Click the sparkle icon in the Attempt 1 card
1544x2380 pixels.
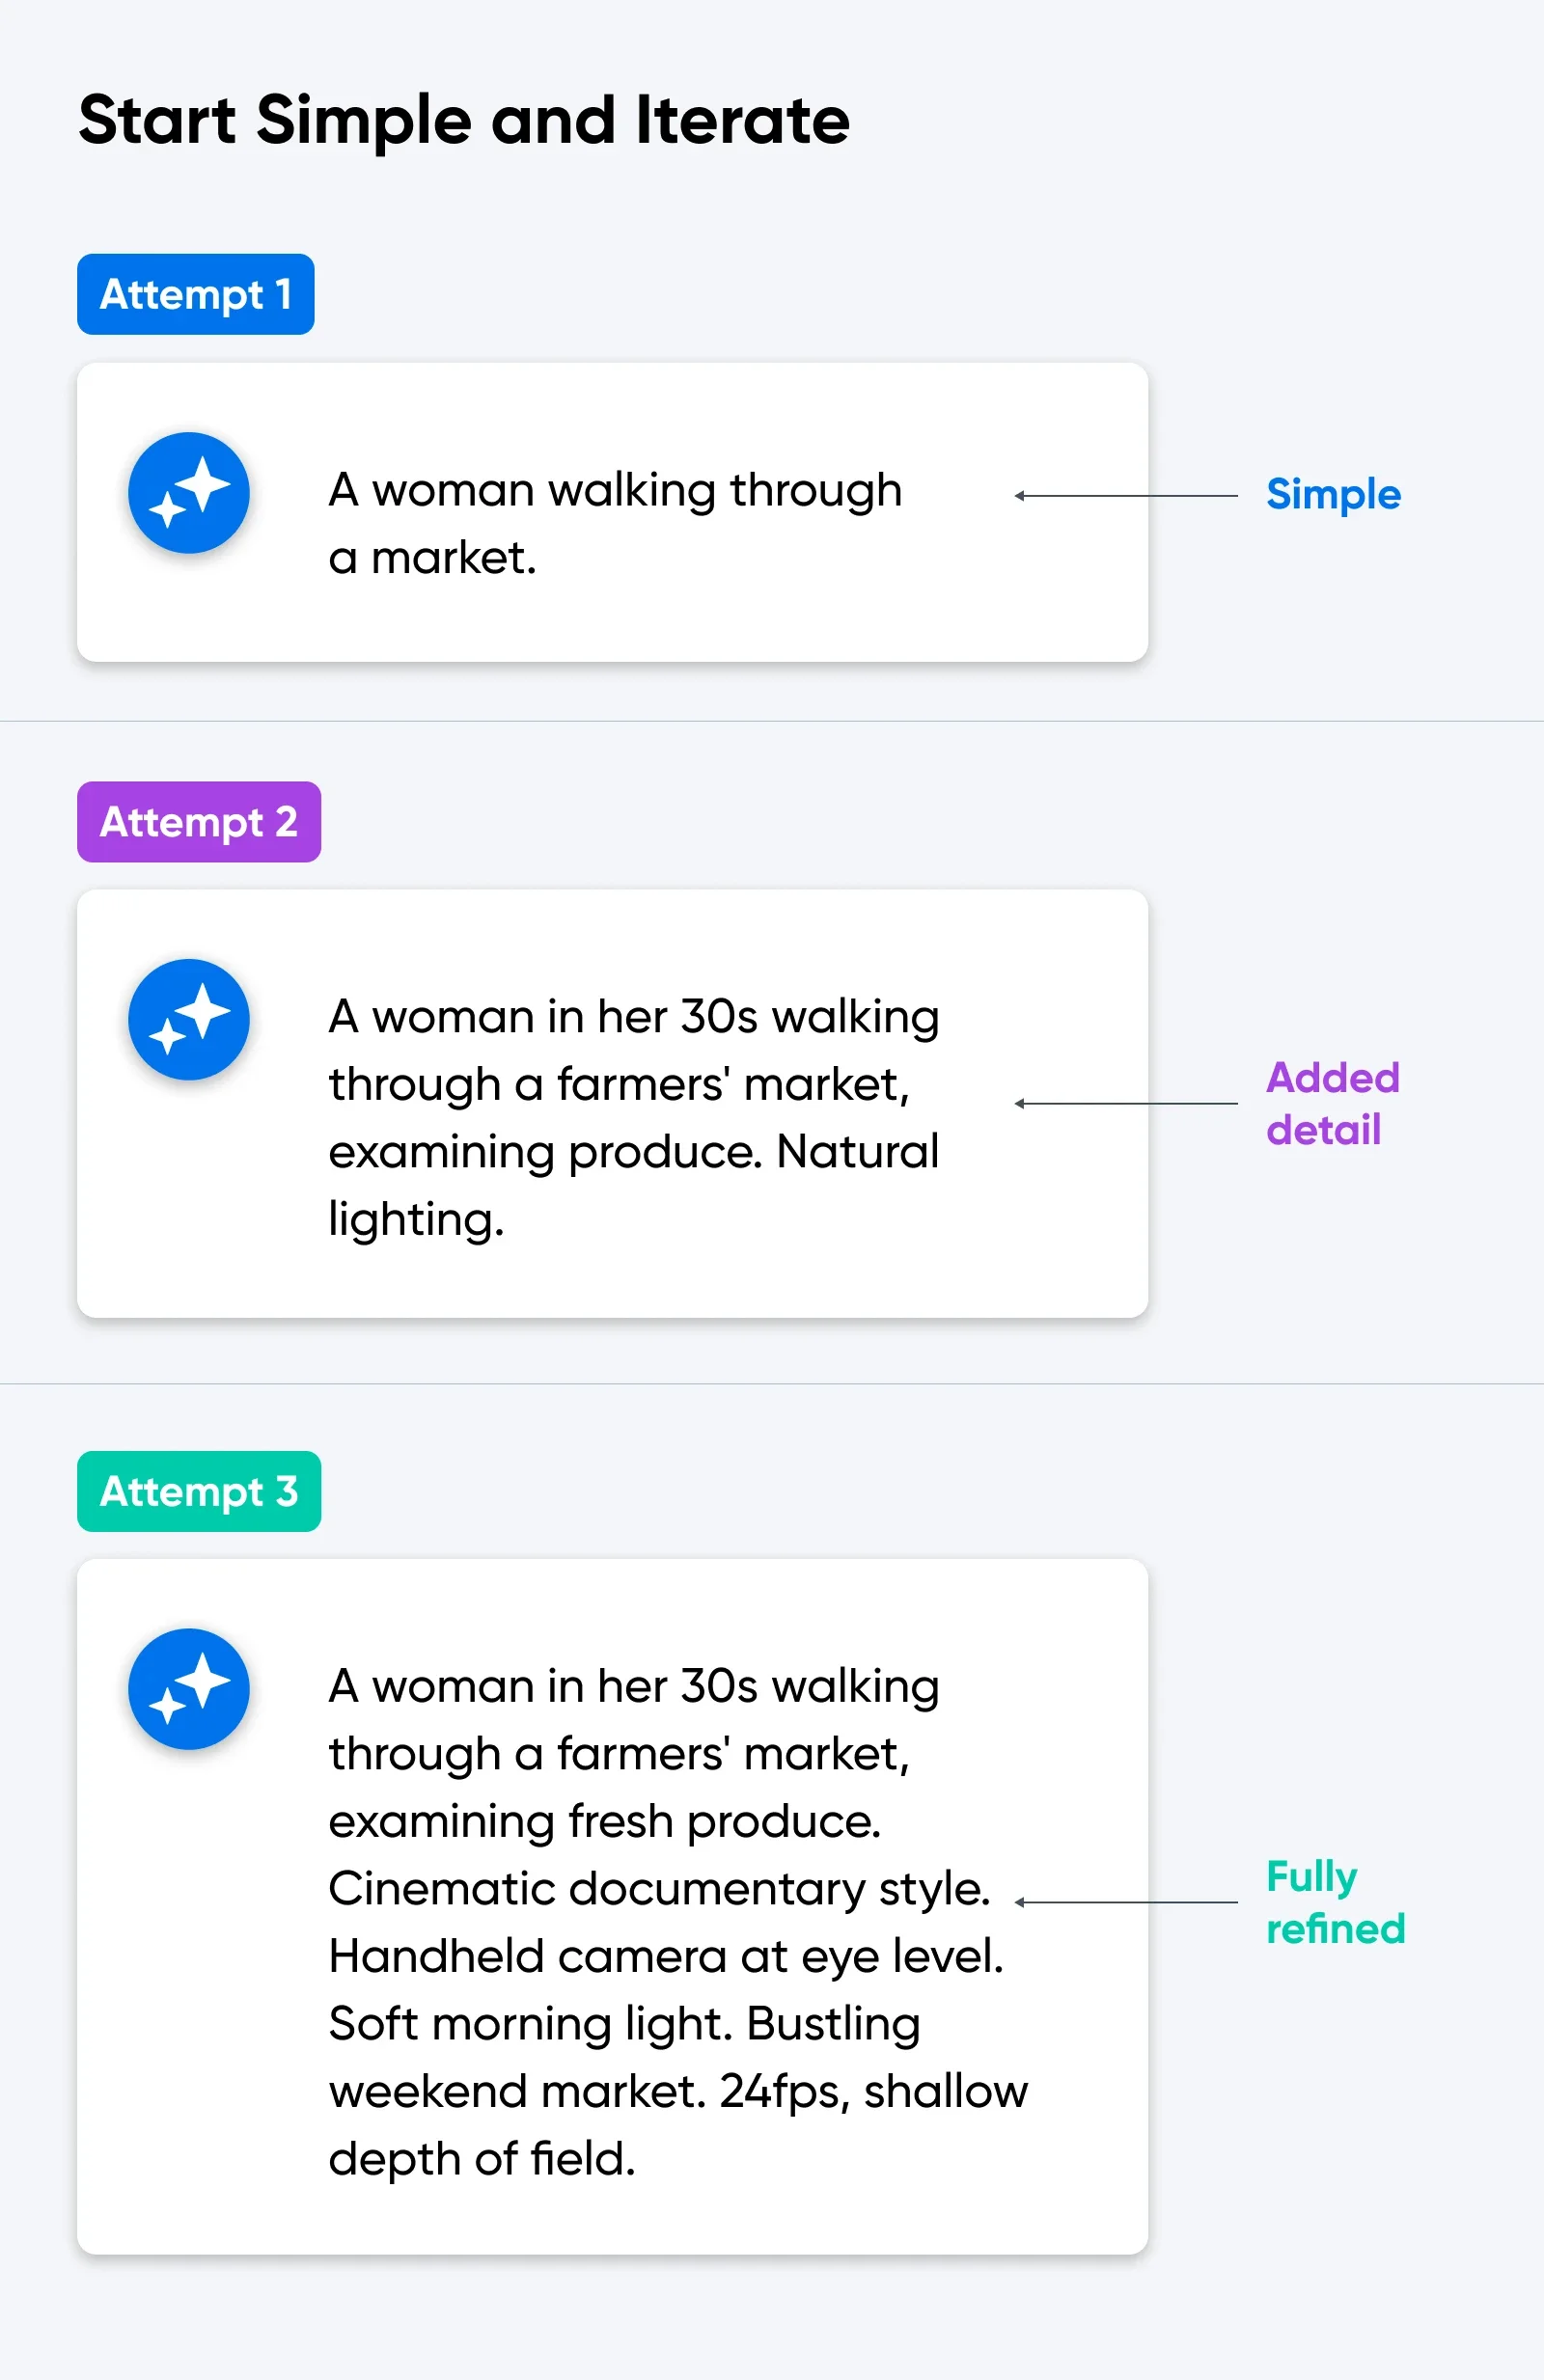[189, 493]
